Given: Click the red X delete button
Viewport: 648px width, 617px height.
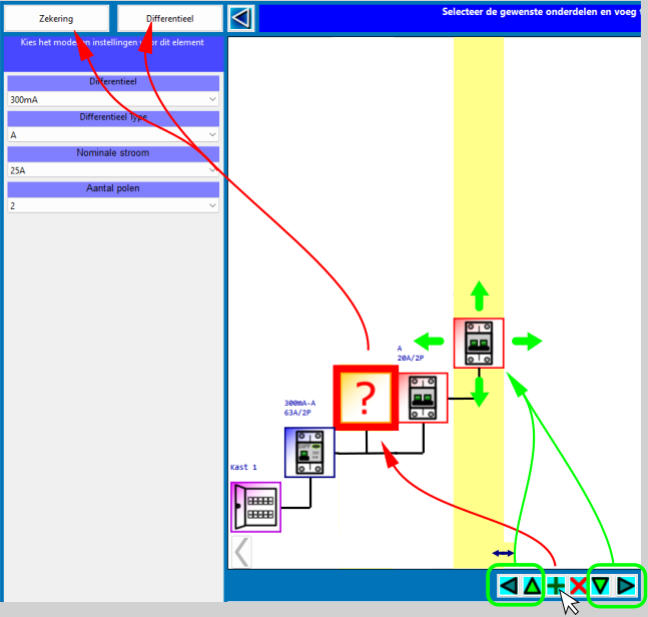Looking at the screenshot, I should click(577, 586).
